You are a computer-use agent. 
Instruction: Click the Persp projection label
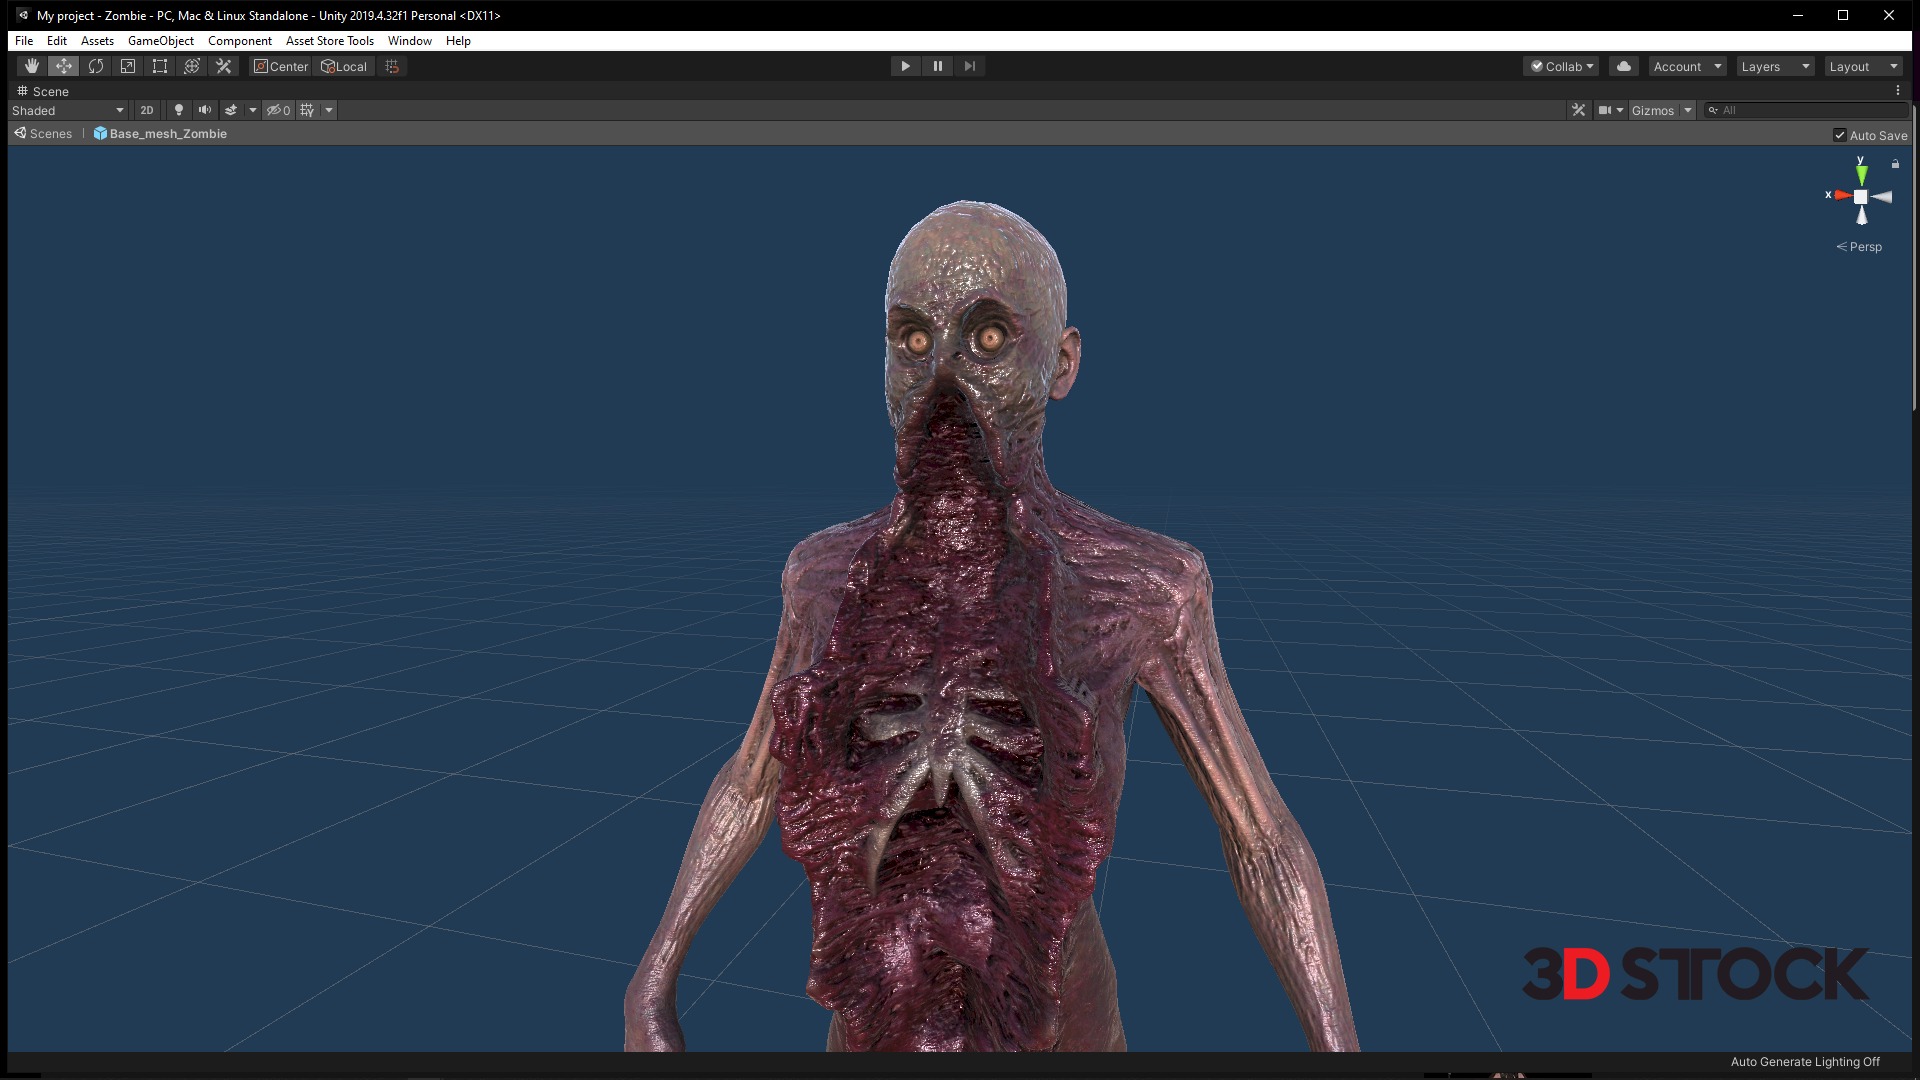tap(1865, 247)
